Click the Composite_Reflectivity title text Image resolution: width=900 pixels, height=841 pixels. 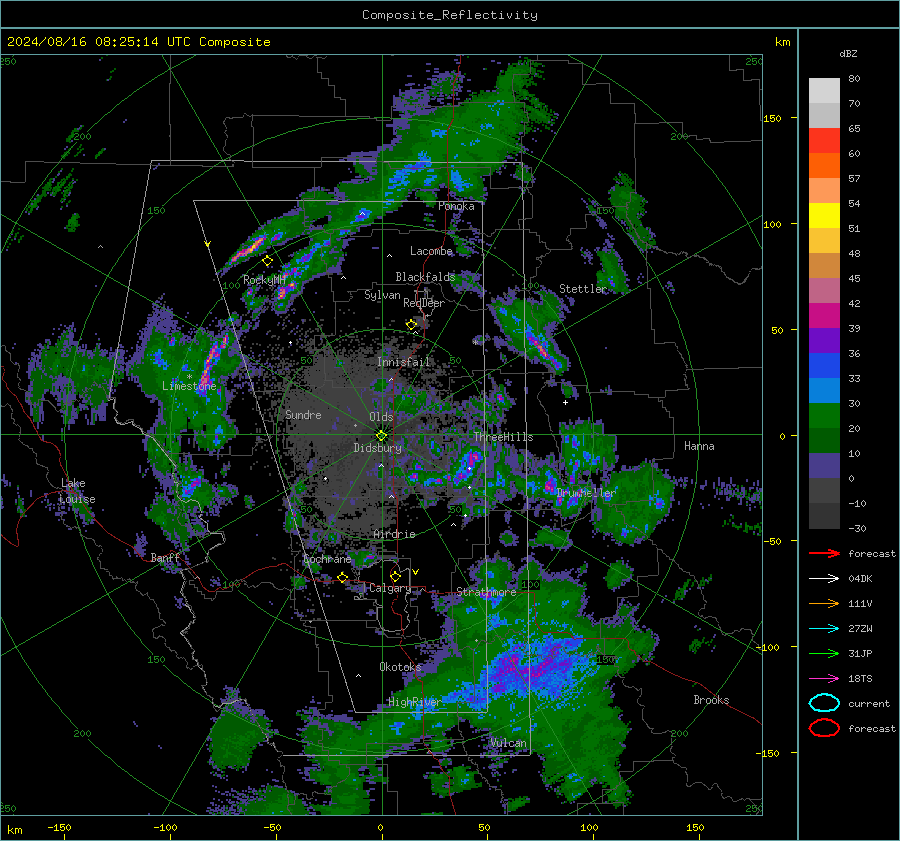(x=450, y=15)
